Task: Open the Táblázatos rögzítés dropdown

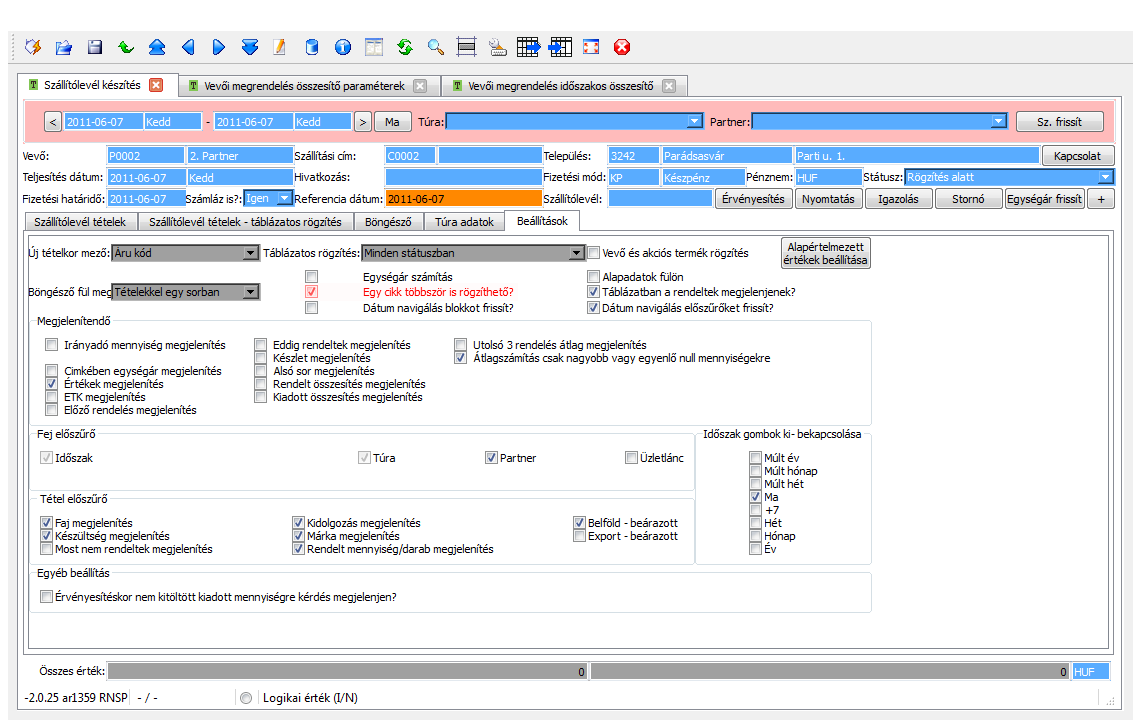Action: point(576,253)
